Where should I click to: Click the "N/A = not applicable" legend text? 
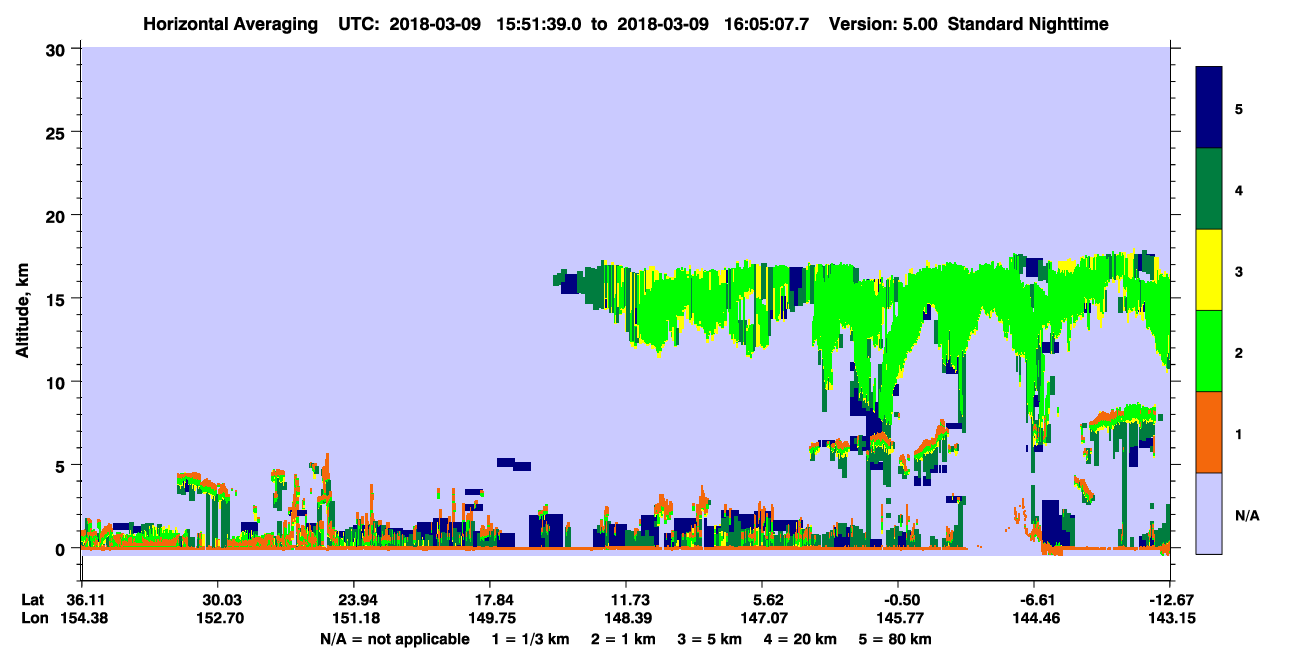394,639
